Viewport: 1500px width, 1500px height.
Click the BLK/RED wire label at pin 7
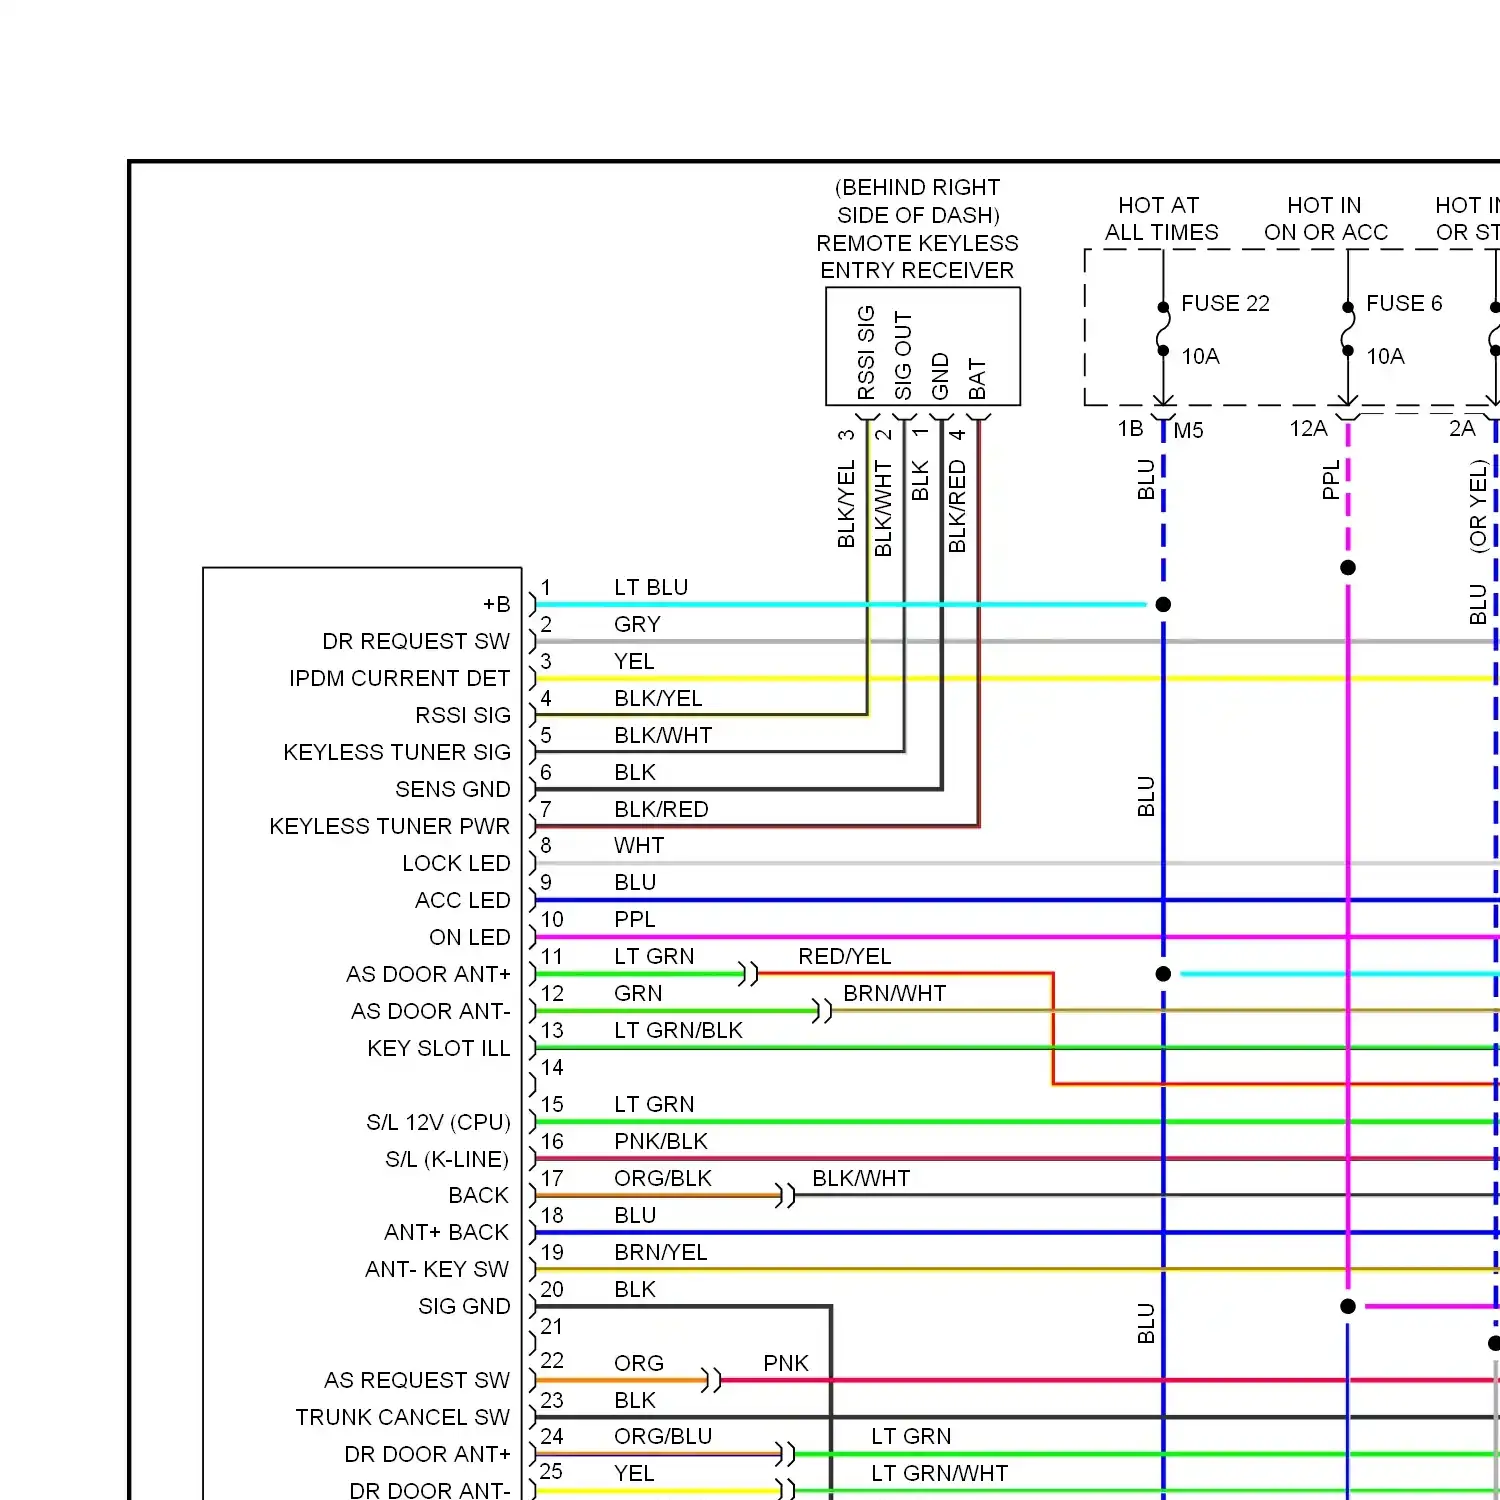pyautogui.click(x=661, y=809)
